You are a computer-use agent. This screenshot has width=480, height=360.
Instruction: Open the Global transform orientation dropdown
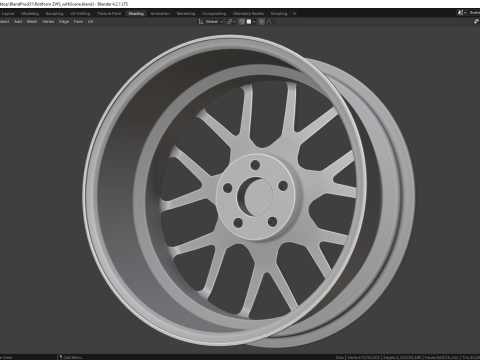(211, 22)
